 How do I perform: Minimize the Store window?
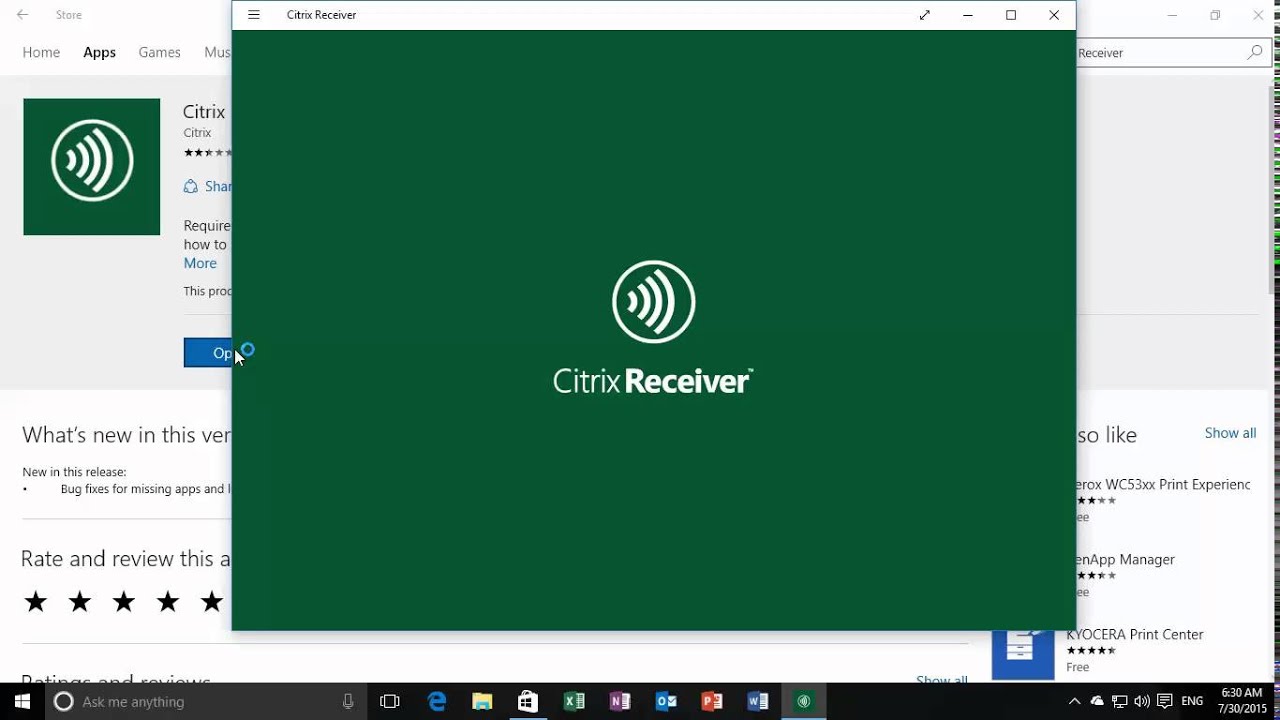[x=1172, y=15]
